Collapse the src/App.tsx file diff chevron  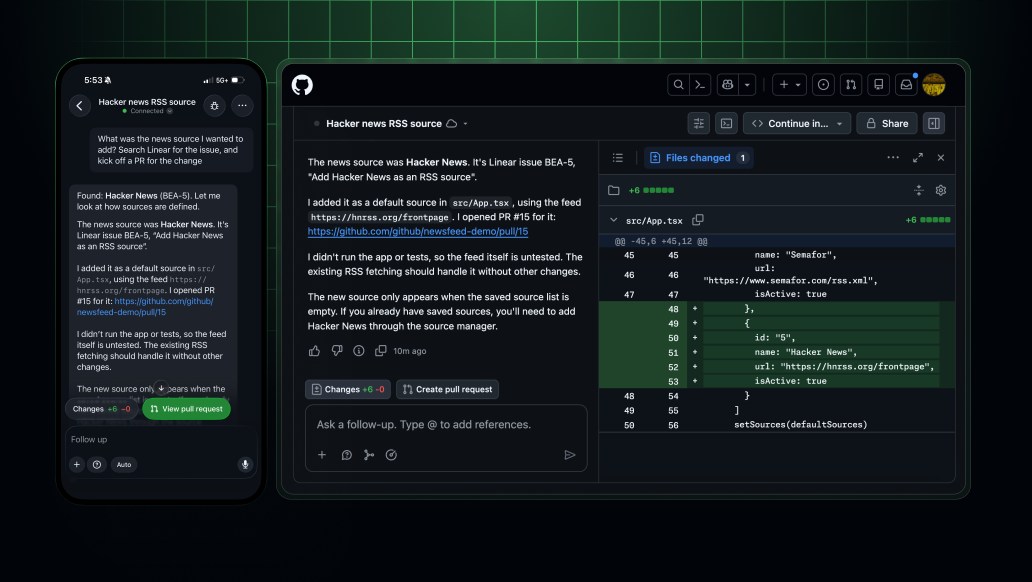pos(613,220)
